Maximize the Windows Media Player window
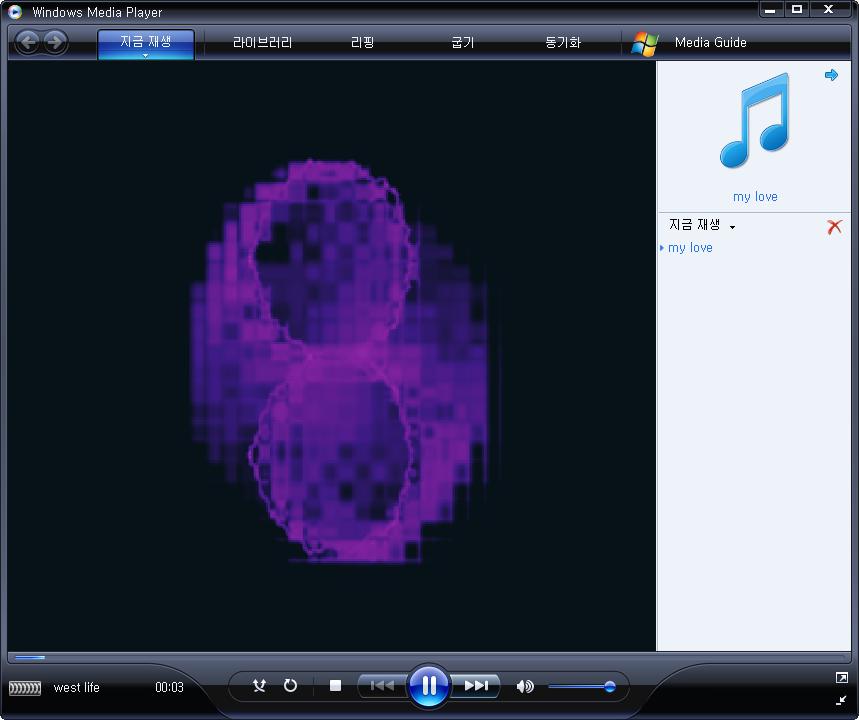Image resolution: width=859 pixels, height=720 pixels. 797,9
